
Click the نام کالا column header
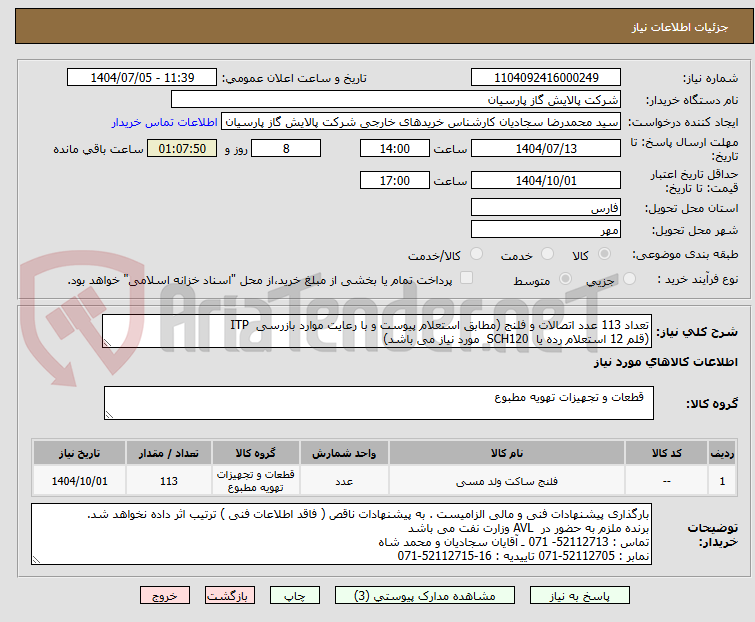pos(507,453)
